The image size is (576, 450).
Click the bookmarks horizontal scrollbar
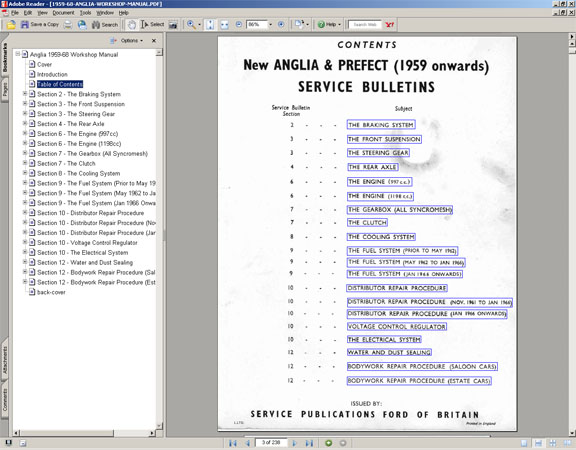point(84,433)
